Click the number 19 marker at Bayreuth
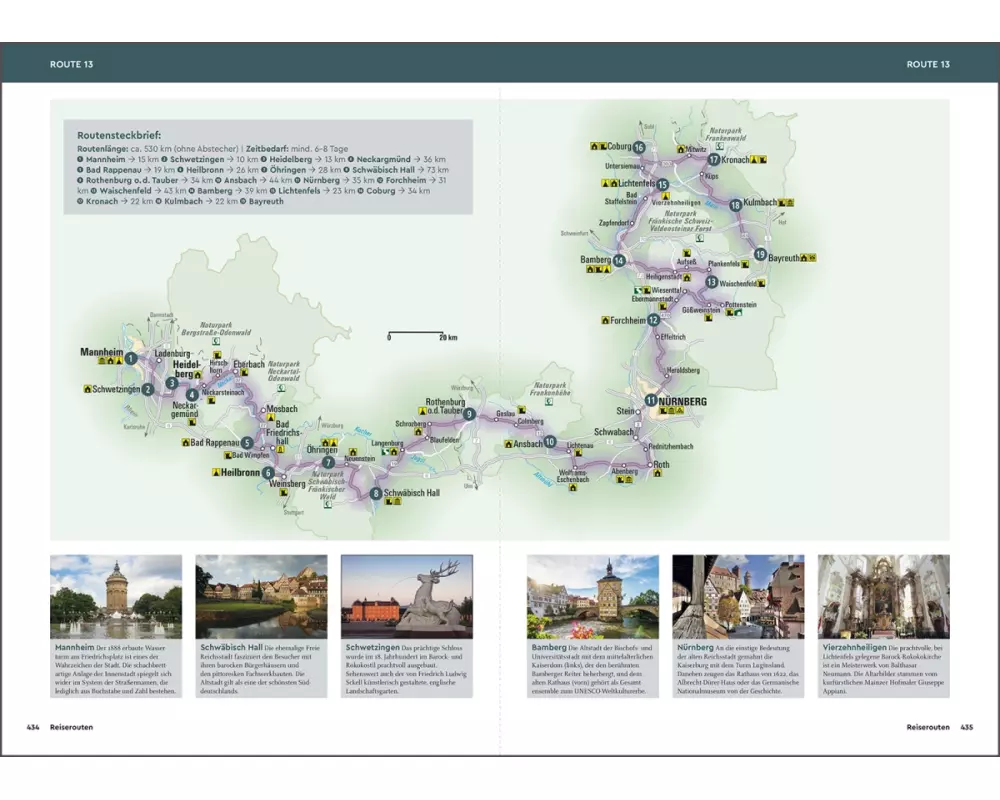The width and height of the screenshot is (1000, 800). pyautogui.click(x=760, y=255)
